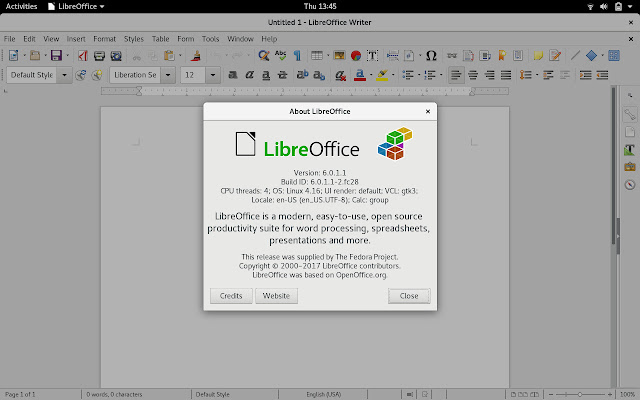This screenshot has height=400, width=640.
Task: Select Center Horizontally paragraph toggle
Action: 473,75
